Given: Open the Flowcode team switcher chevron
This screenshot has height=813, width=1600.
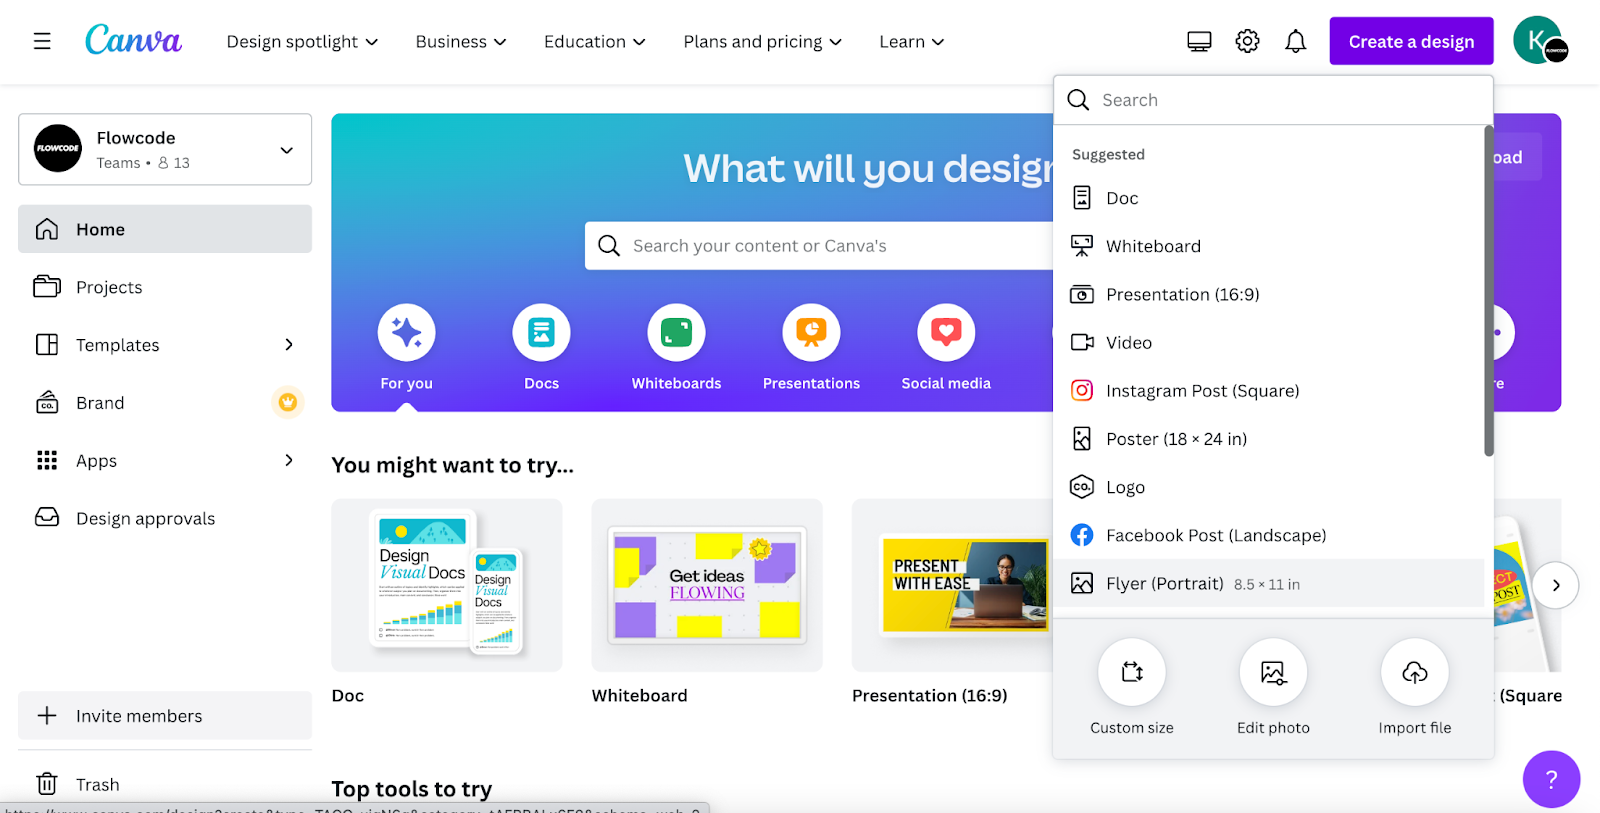Looking at the screenshot, I should tap(287, 150).
